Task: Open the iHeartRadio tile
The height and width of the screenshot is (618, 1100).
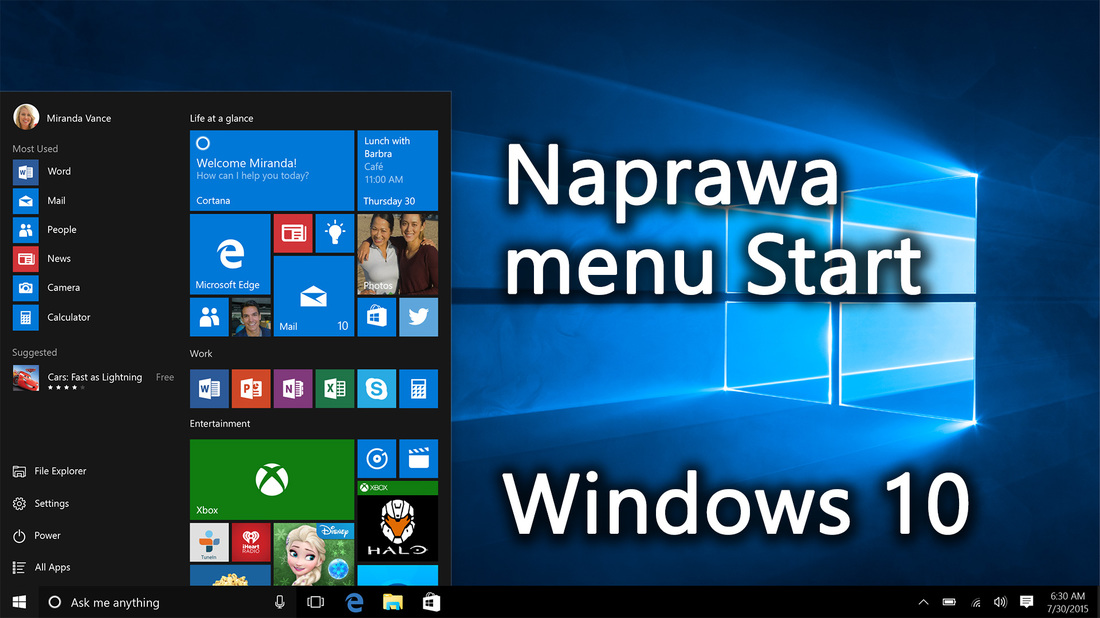Action: click(x=251, y=542)
